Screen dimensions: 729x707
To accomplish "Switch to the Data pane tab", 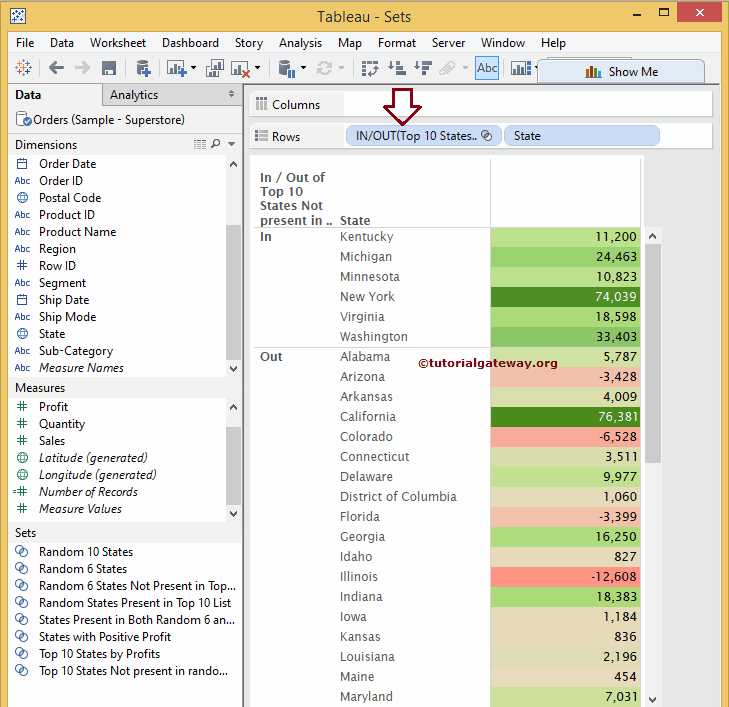I will tap(28, 95).
